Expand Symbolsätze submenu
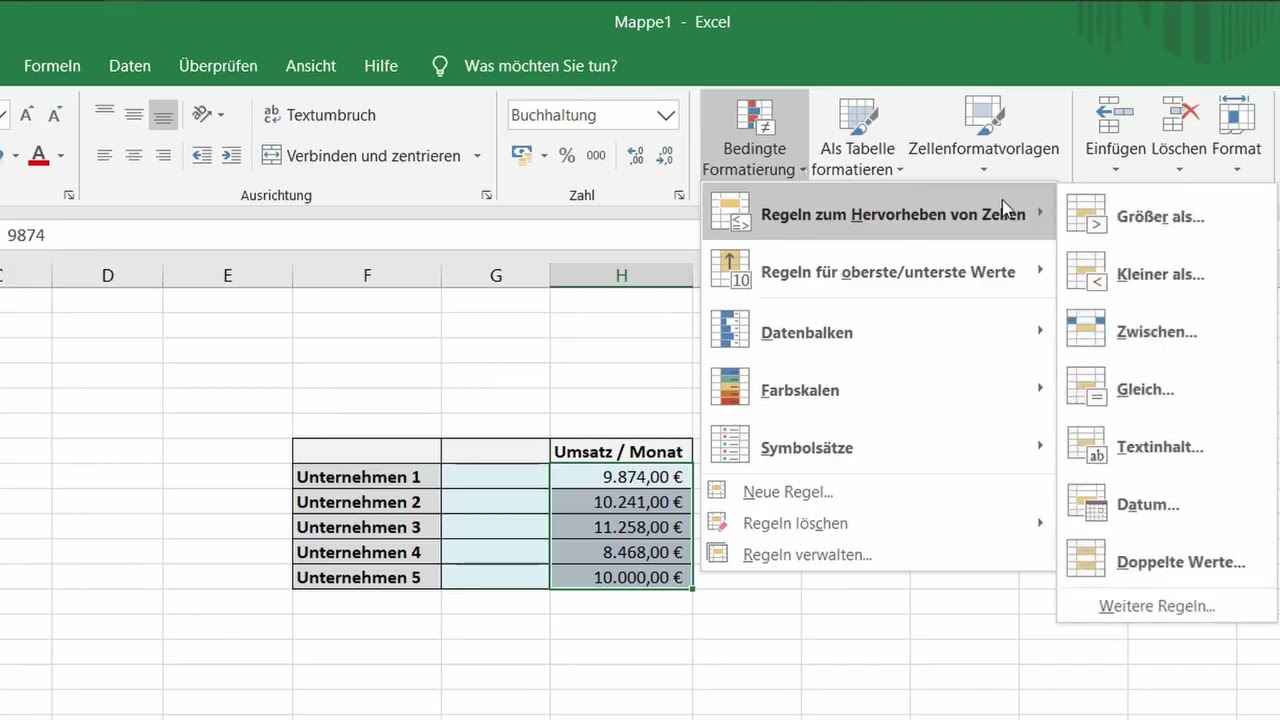Viewport: 1280px width, 720px height. tap(878, 447)
